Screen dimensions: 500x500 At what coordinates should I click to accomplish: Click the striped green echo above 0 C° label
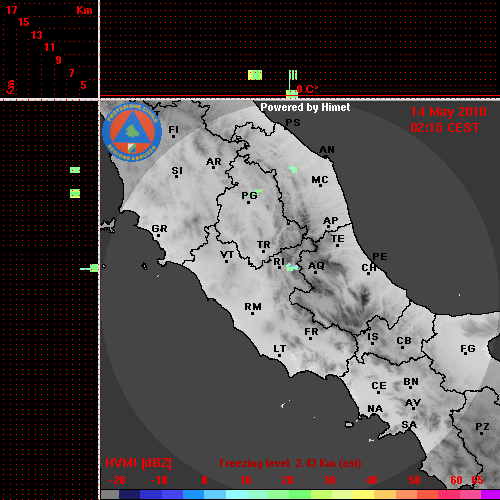[x=293, y=75]
